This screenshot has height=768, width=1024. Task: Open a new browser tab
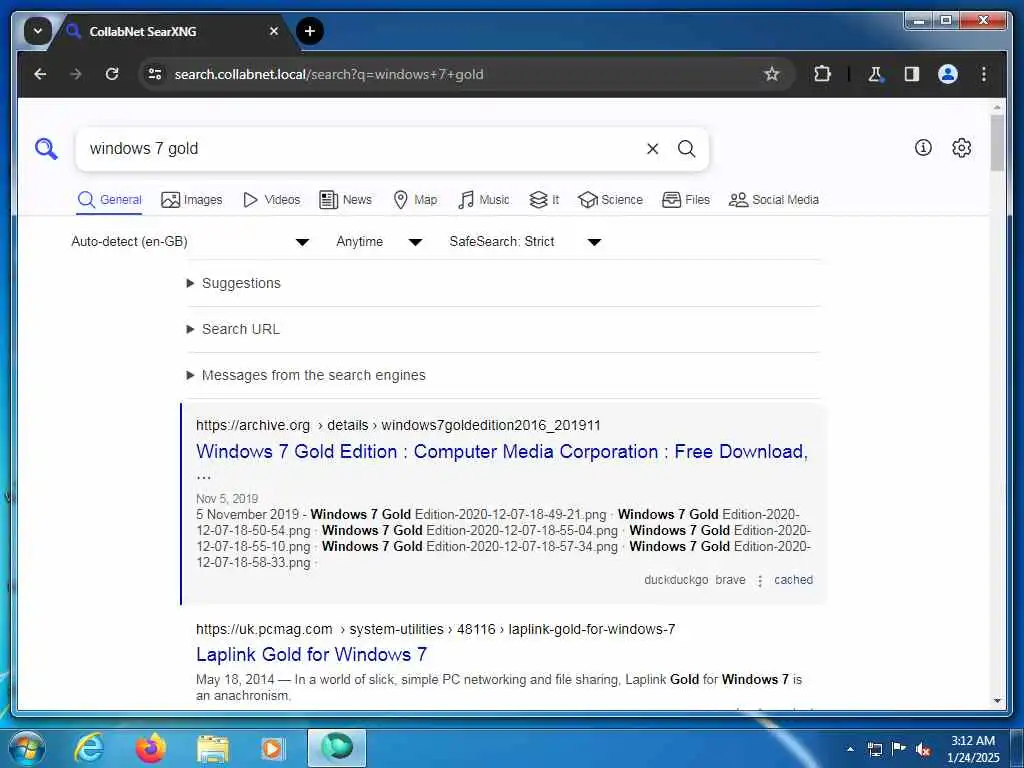click(310, 31)
